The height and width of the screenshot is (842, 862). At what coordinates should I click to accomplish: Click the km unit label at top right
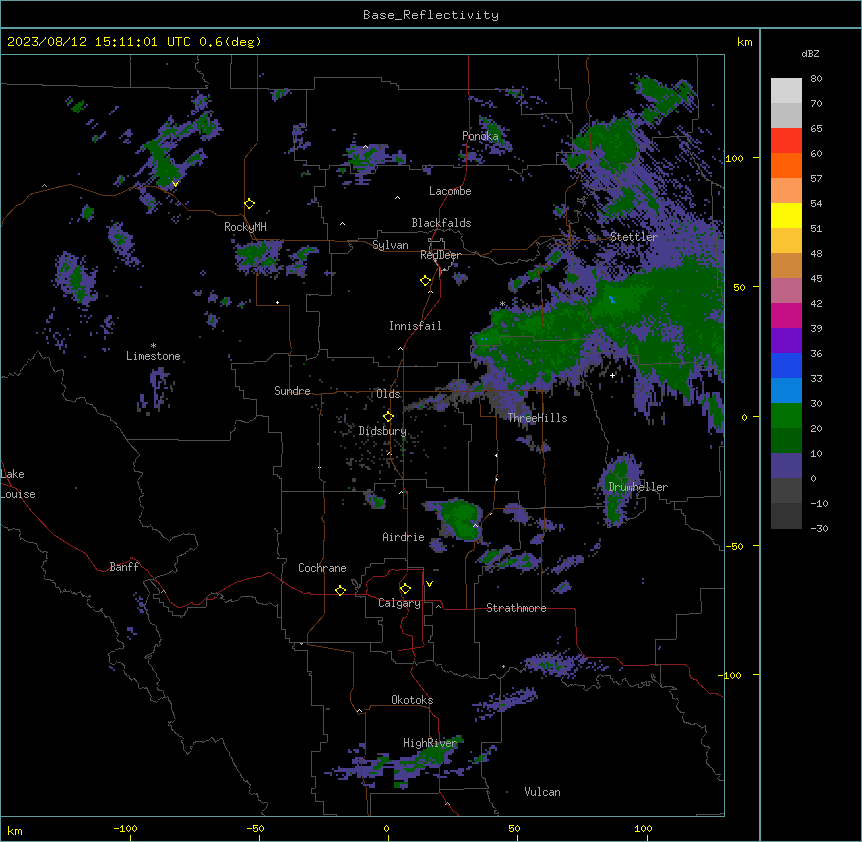tap(744, 42)
